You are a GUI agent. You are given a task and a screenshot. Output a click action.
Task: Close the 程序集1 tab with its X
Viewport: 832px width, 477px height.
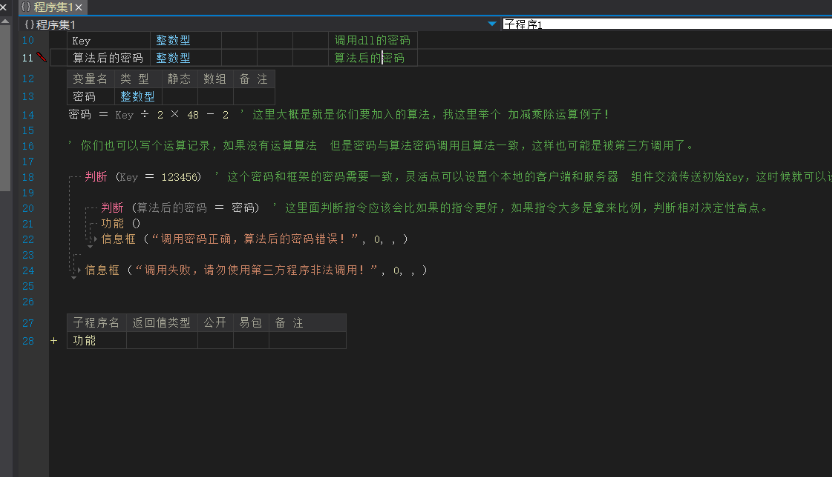(78, 7)
